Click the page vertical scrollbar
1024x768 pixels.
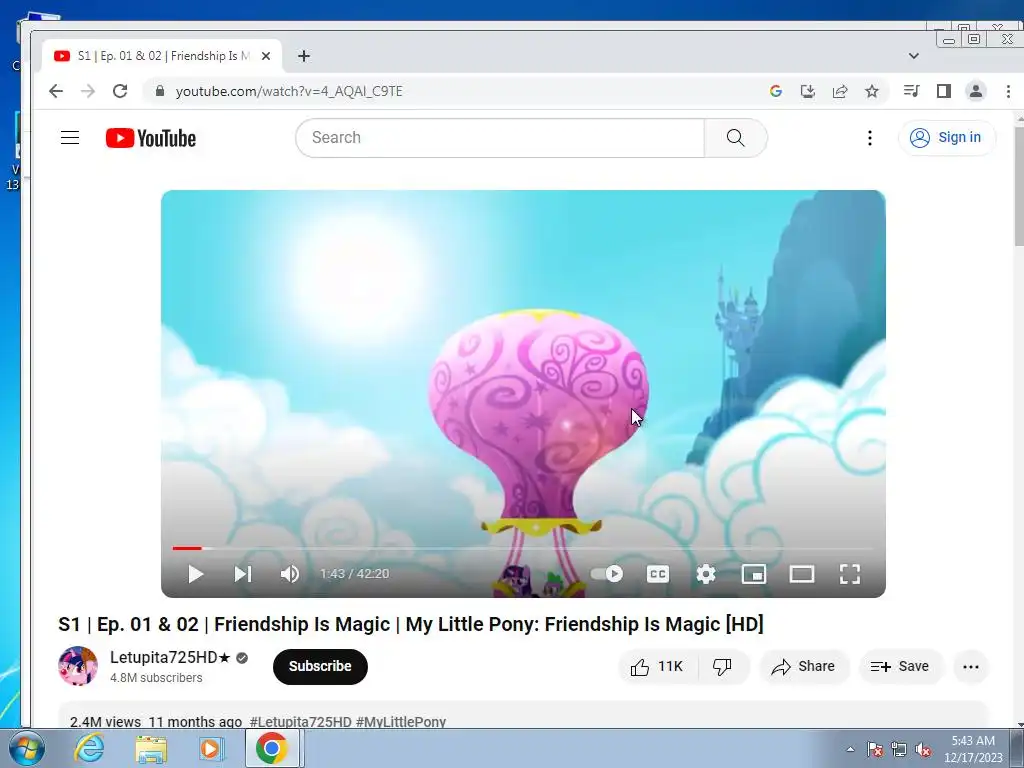pyautogui.click(x=1019, y=186)
